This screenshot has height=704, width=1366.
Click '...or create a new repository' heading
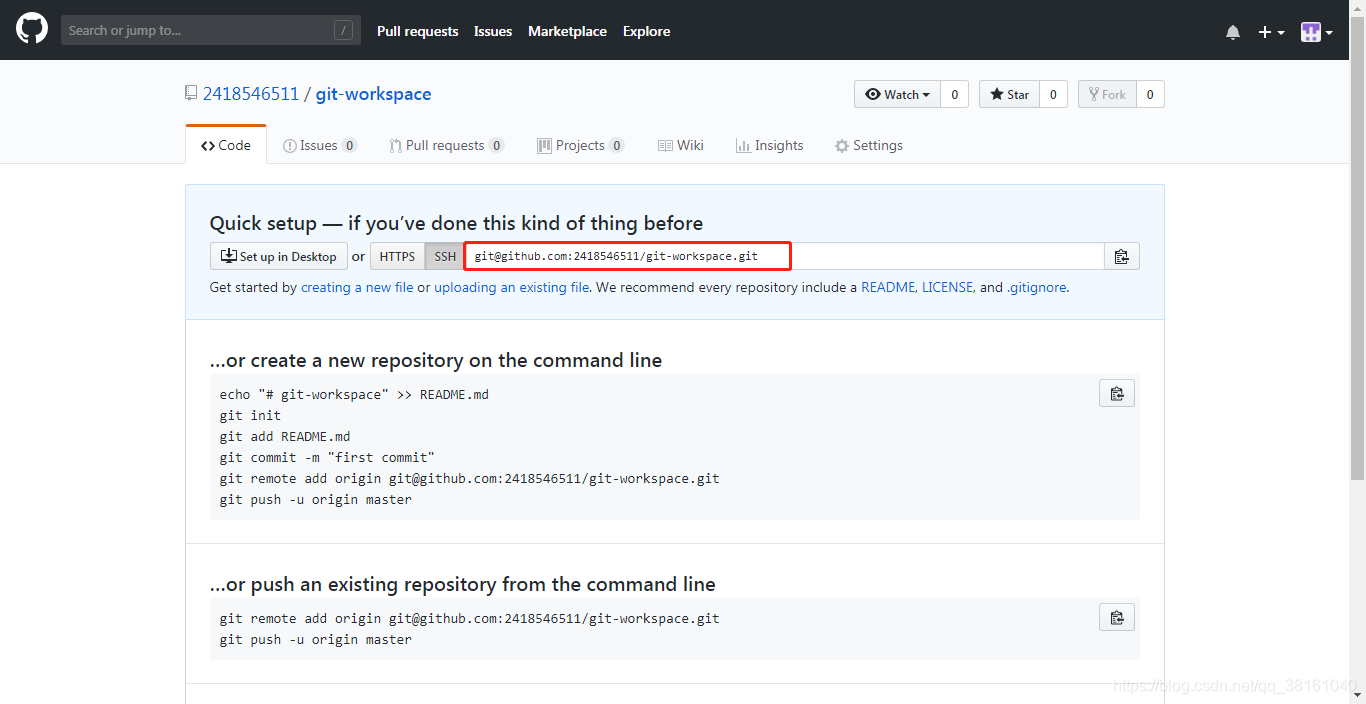436,360
